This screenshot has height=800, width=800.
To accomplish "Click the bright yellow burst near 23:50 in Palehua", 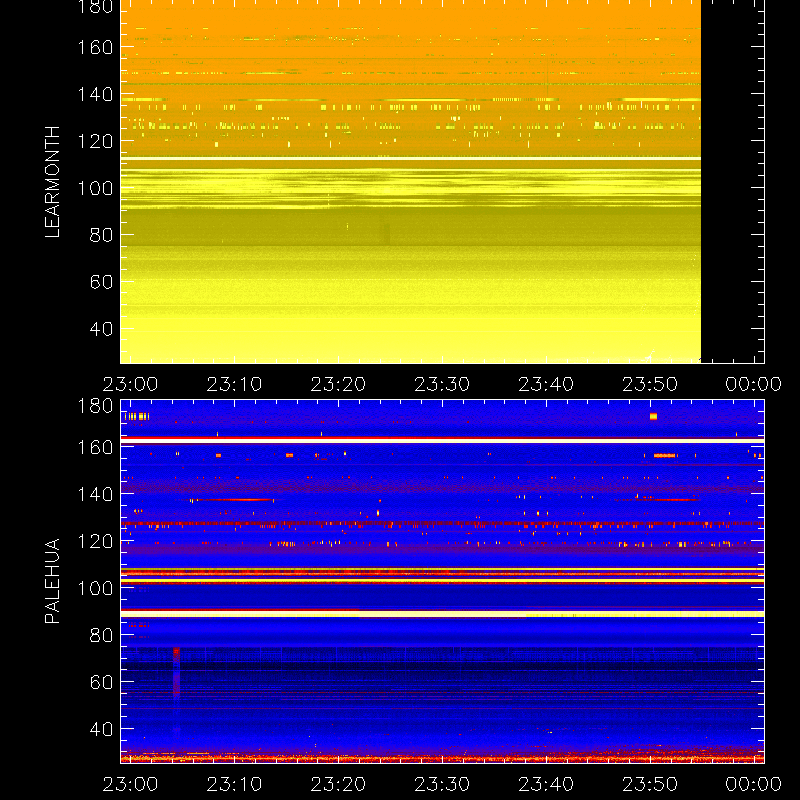I will (653, 416).
